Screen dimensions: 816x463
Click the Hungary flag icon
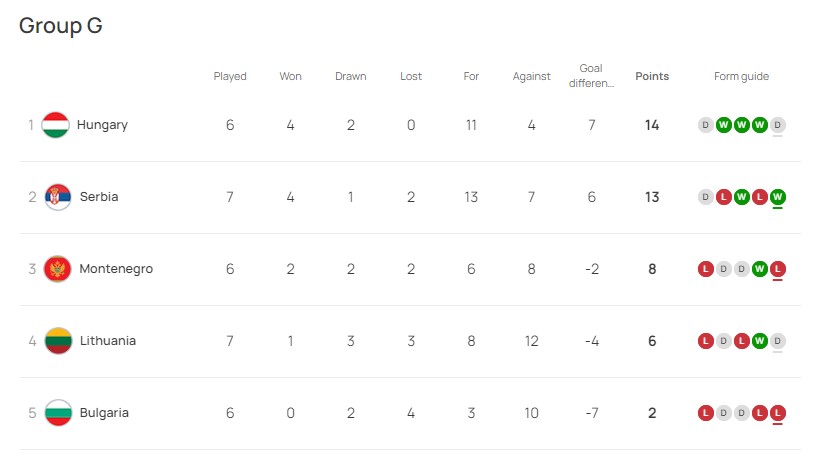(x=56, y=125)
